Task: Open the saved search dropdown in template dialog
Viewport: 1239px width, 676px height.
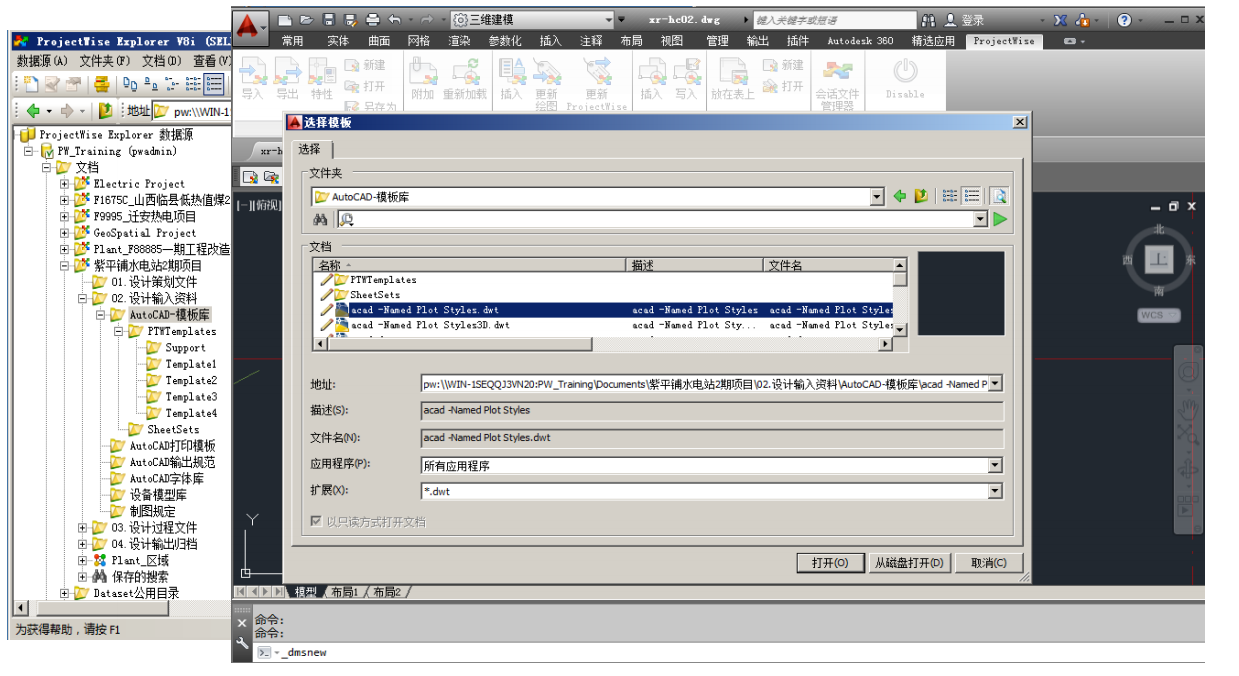Action: [981, 219]
